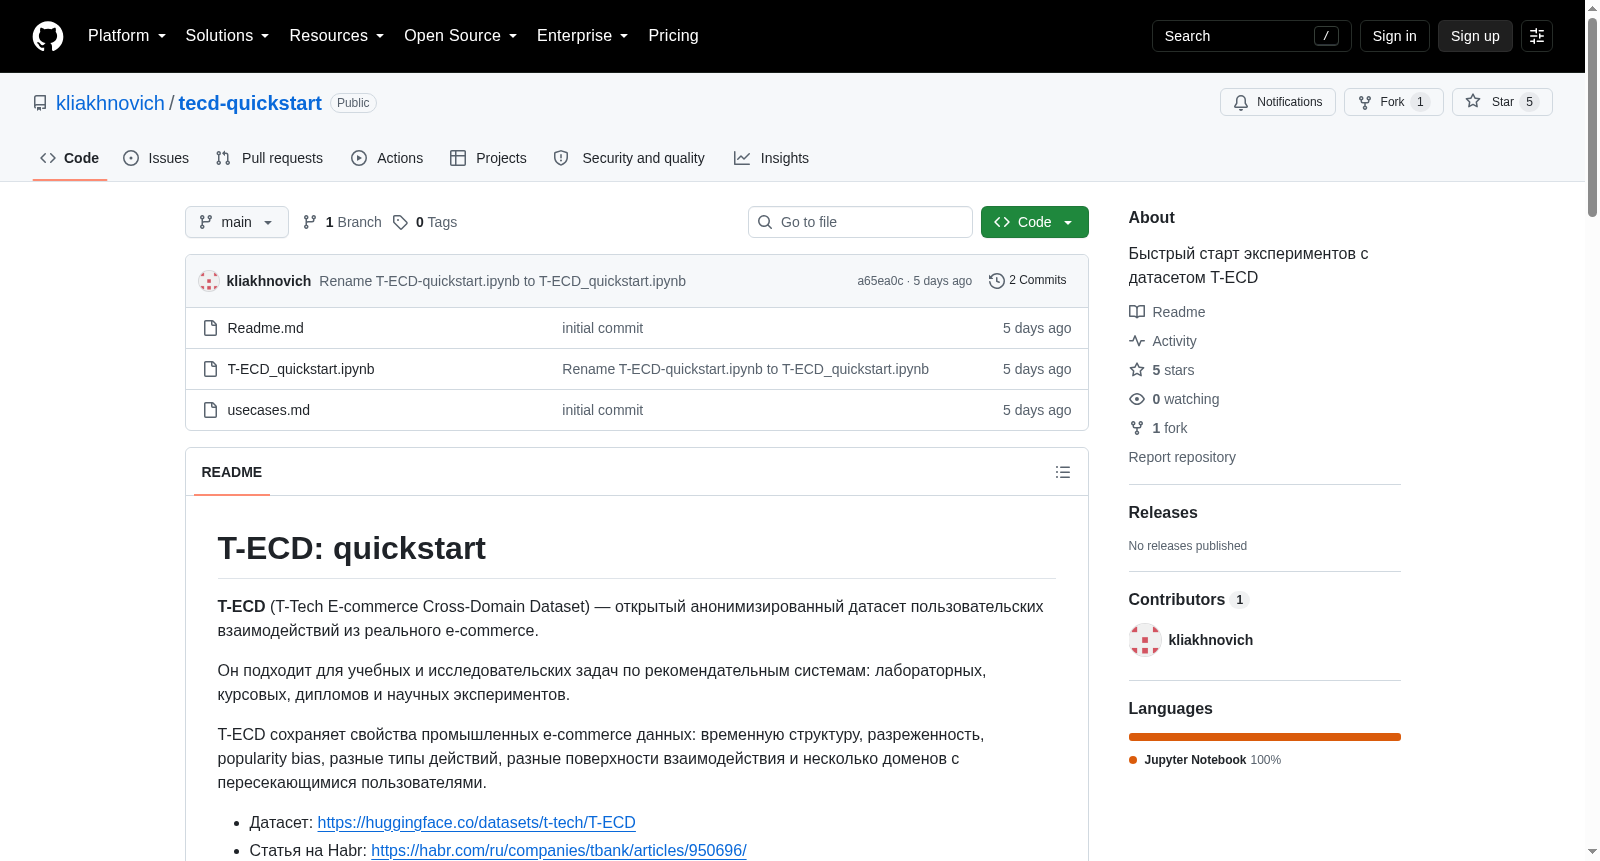
Task: Open the global navigation settings icon
Action: click(x=1537, y=36)
